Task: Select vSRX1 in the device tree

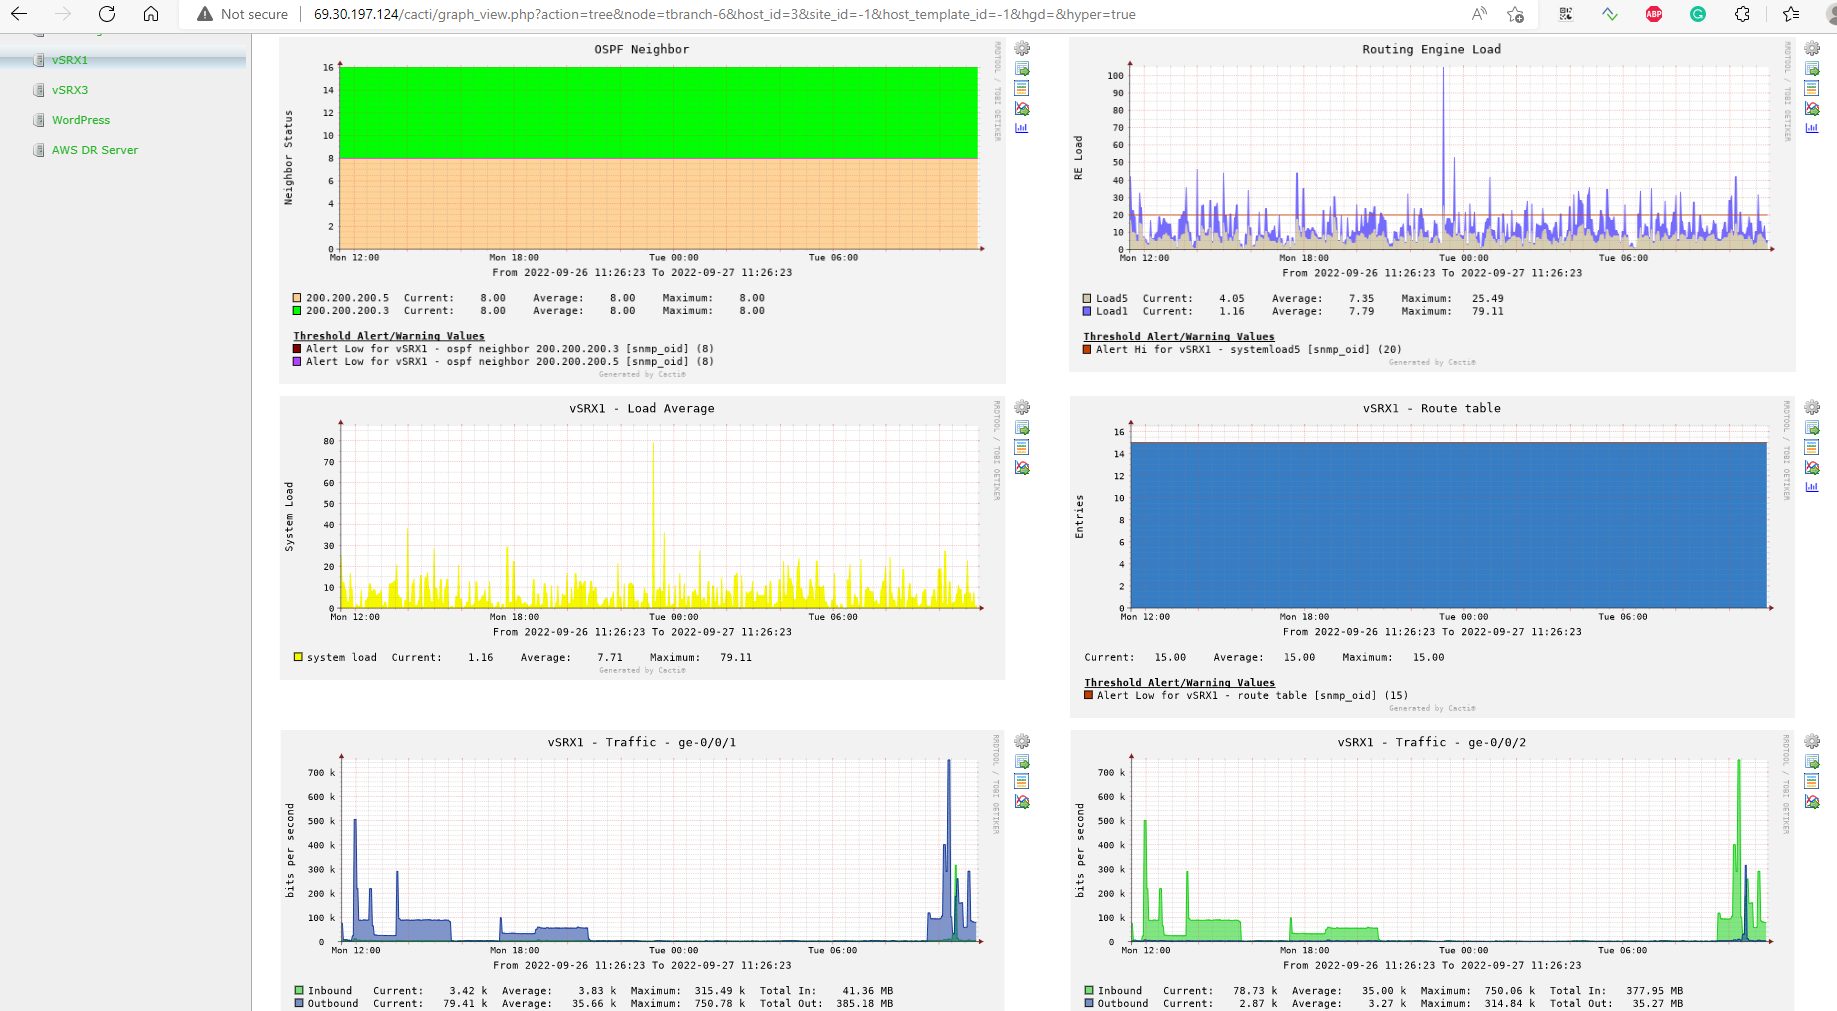Action: 70,60
